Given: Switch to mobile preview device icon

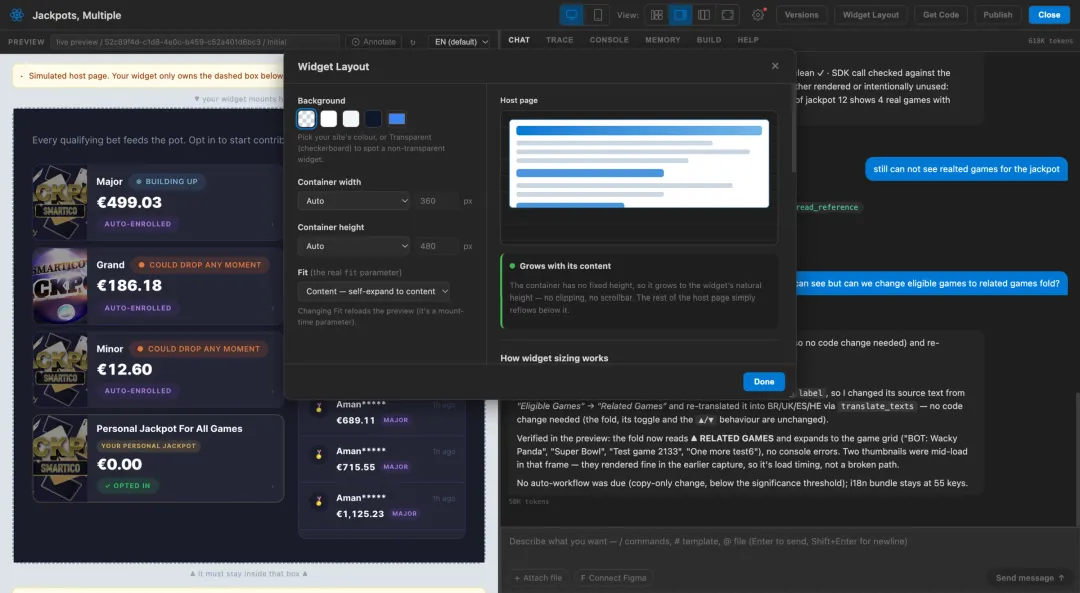Looking at the screenshot, I should (597, 14).
